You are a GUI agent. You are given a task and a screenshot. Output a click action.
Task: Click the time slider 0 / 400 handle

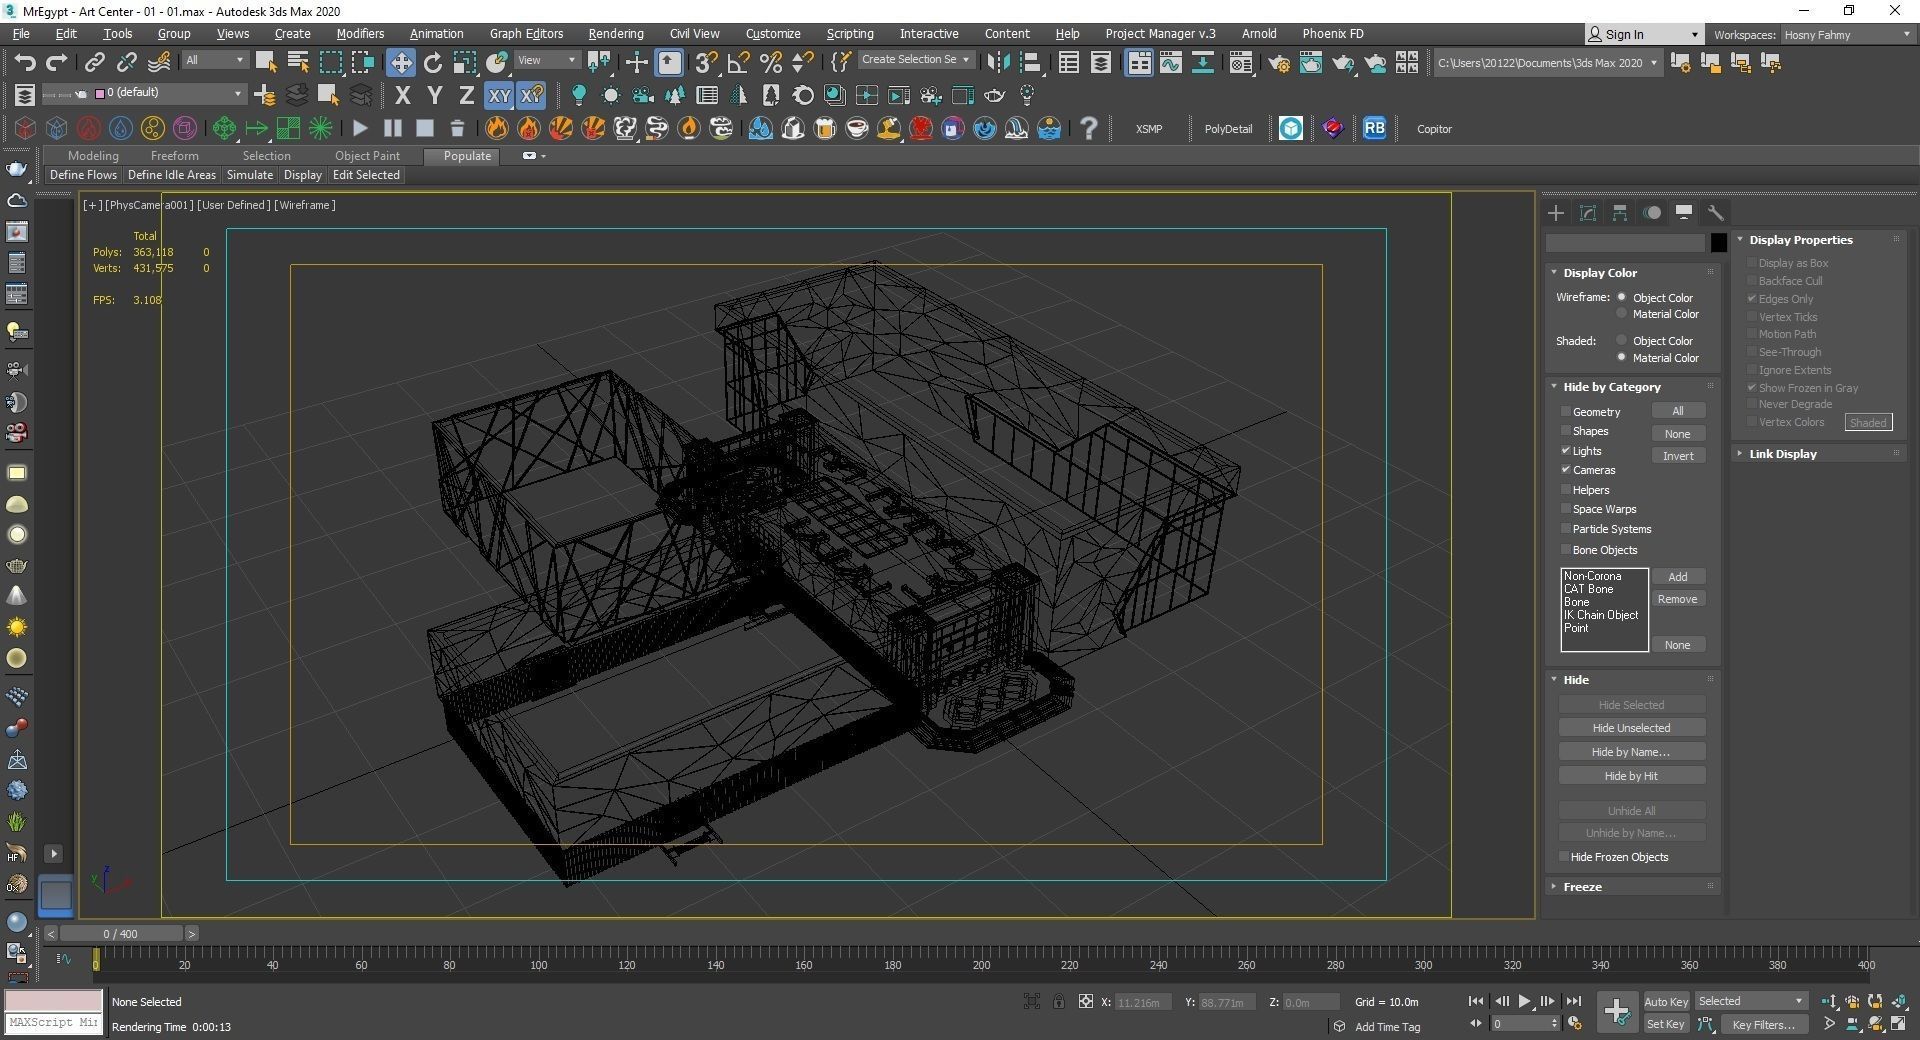(121, 934)
